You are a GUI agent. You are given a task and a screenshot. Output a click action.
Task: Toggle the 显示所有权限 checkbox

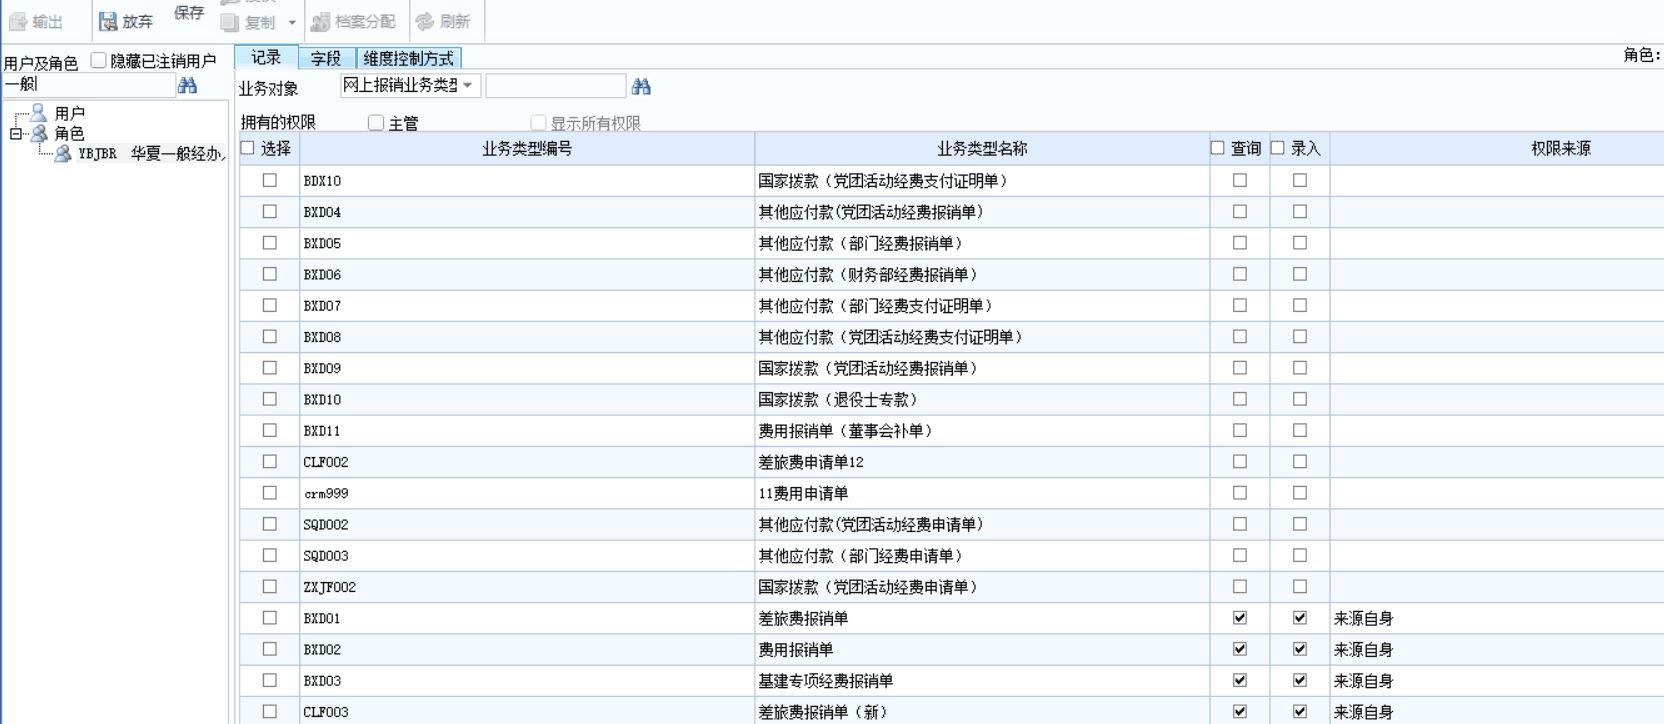coord(538,123)
